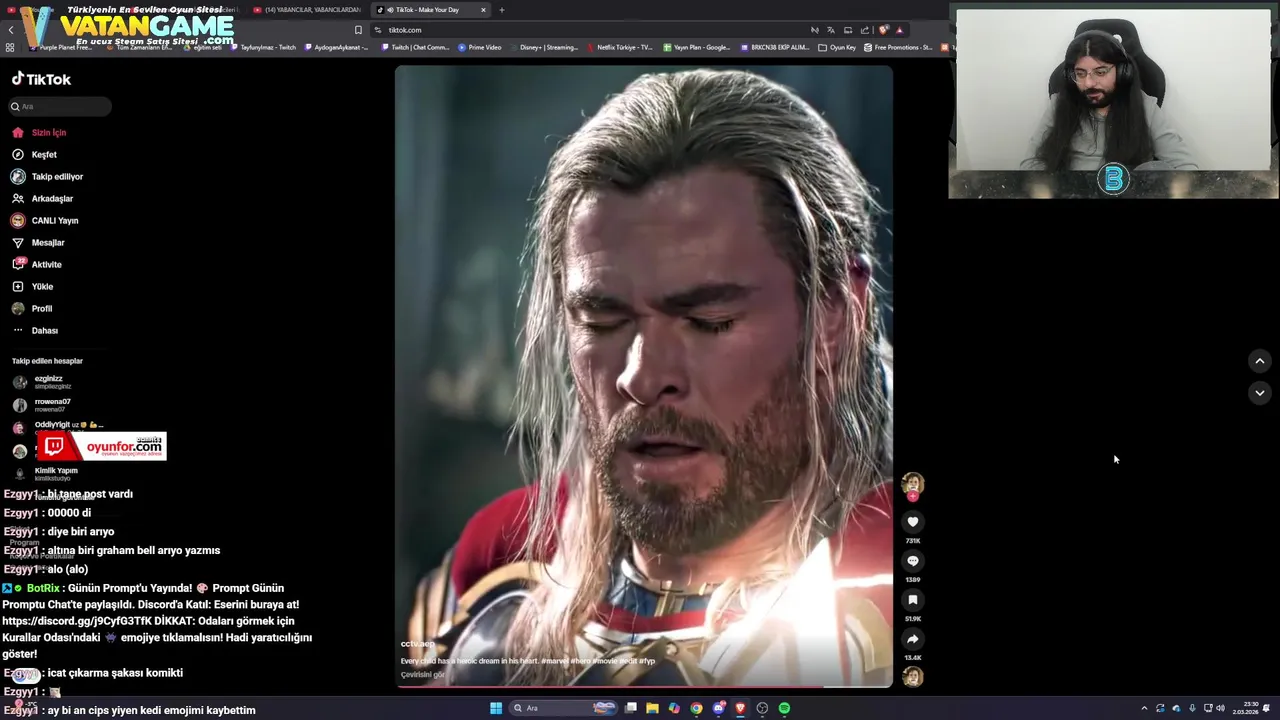Image resolution: width=1280 pixels, height=720 pixels.
Task: Click the TikTok search field labeled Ara
Action: (60, 106)
